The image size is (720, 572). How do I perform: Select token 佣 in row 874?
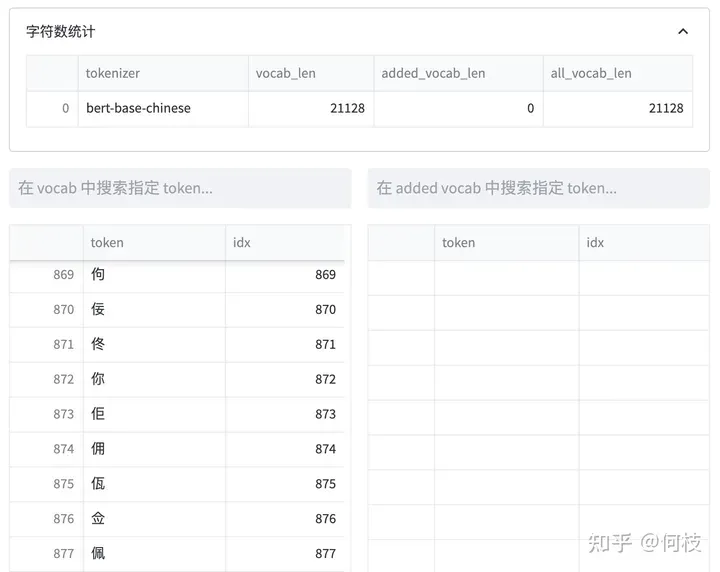pyautogui.click(x=154, y=449)
